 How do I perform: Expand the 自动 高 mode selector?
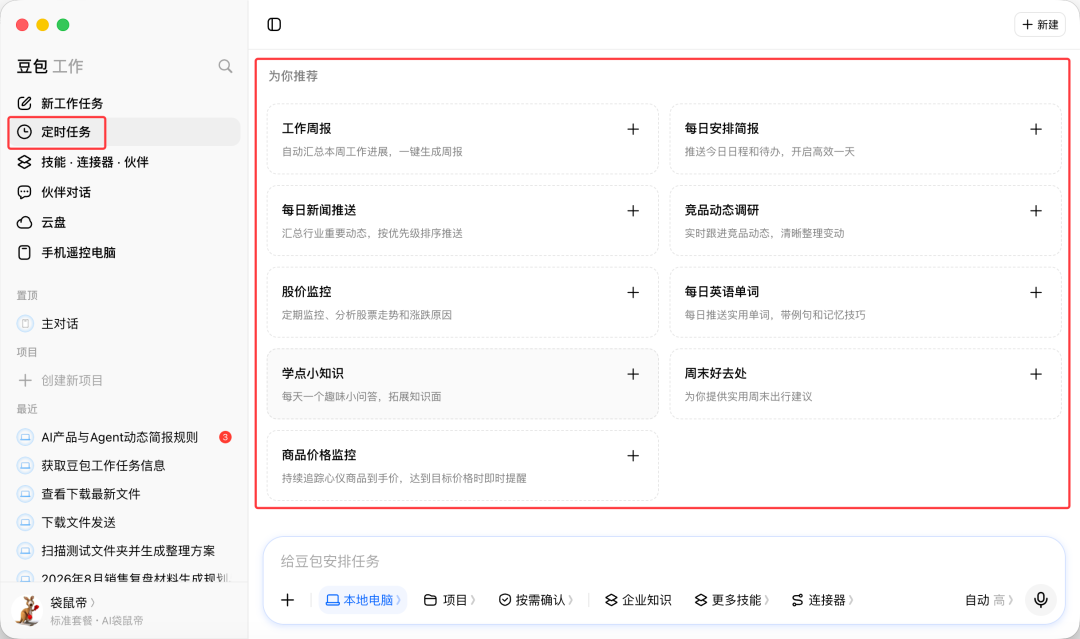[989, 600]
